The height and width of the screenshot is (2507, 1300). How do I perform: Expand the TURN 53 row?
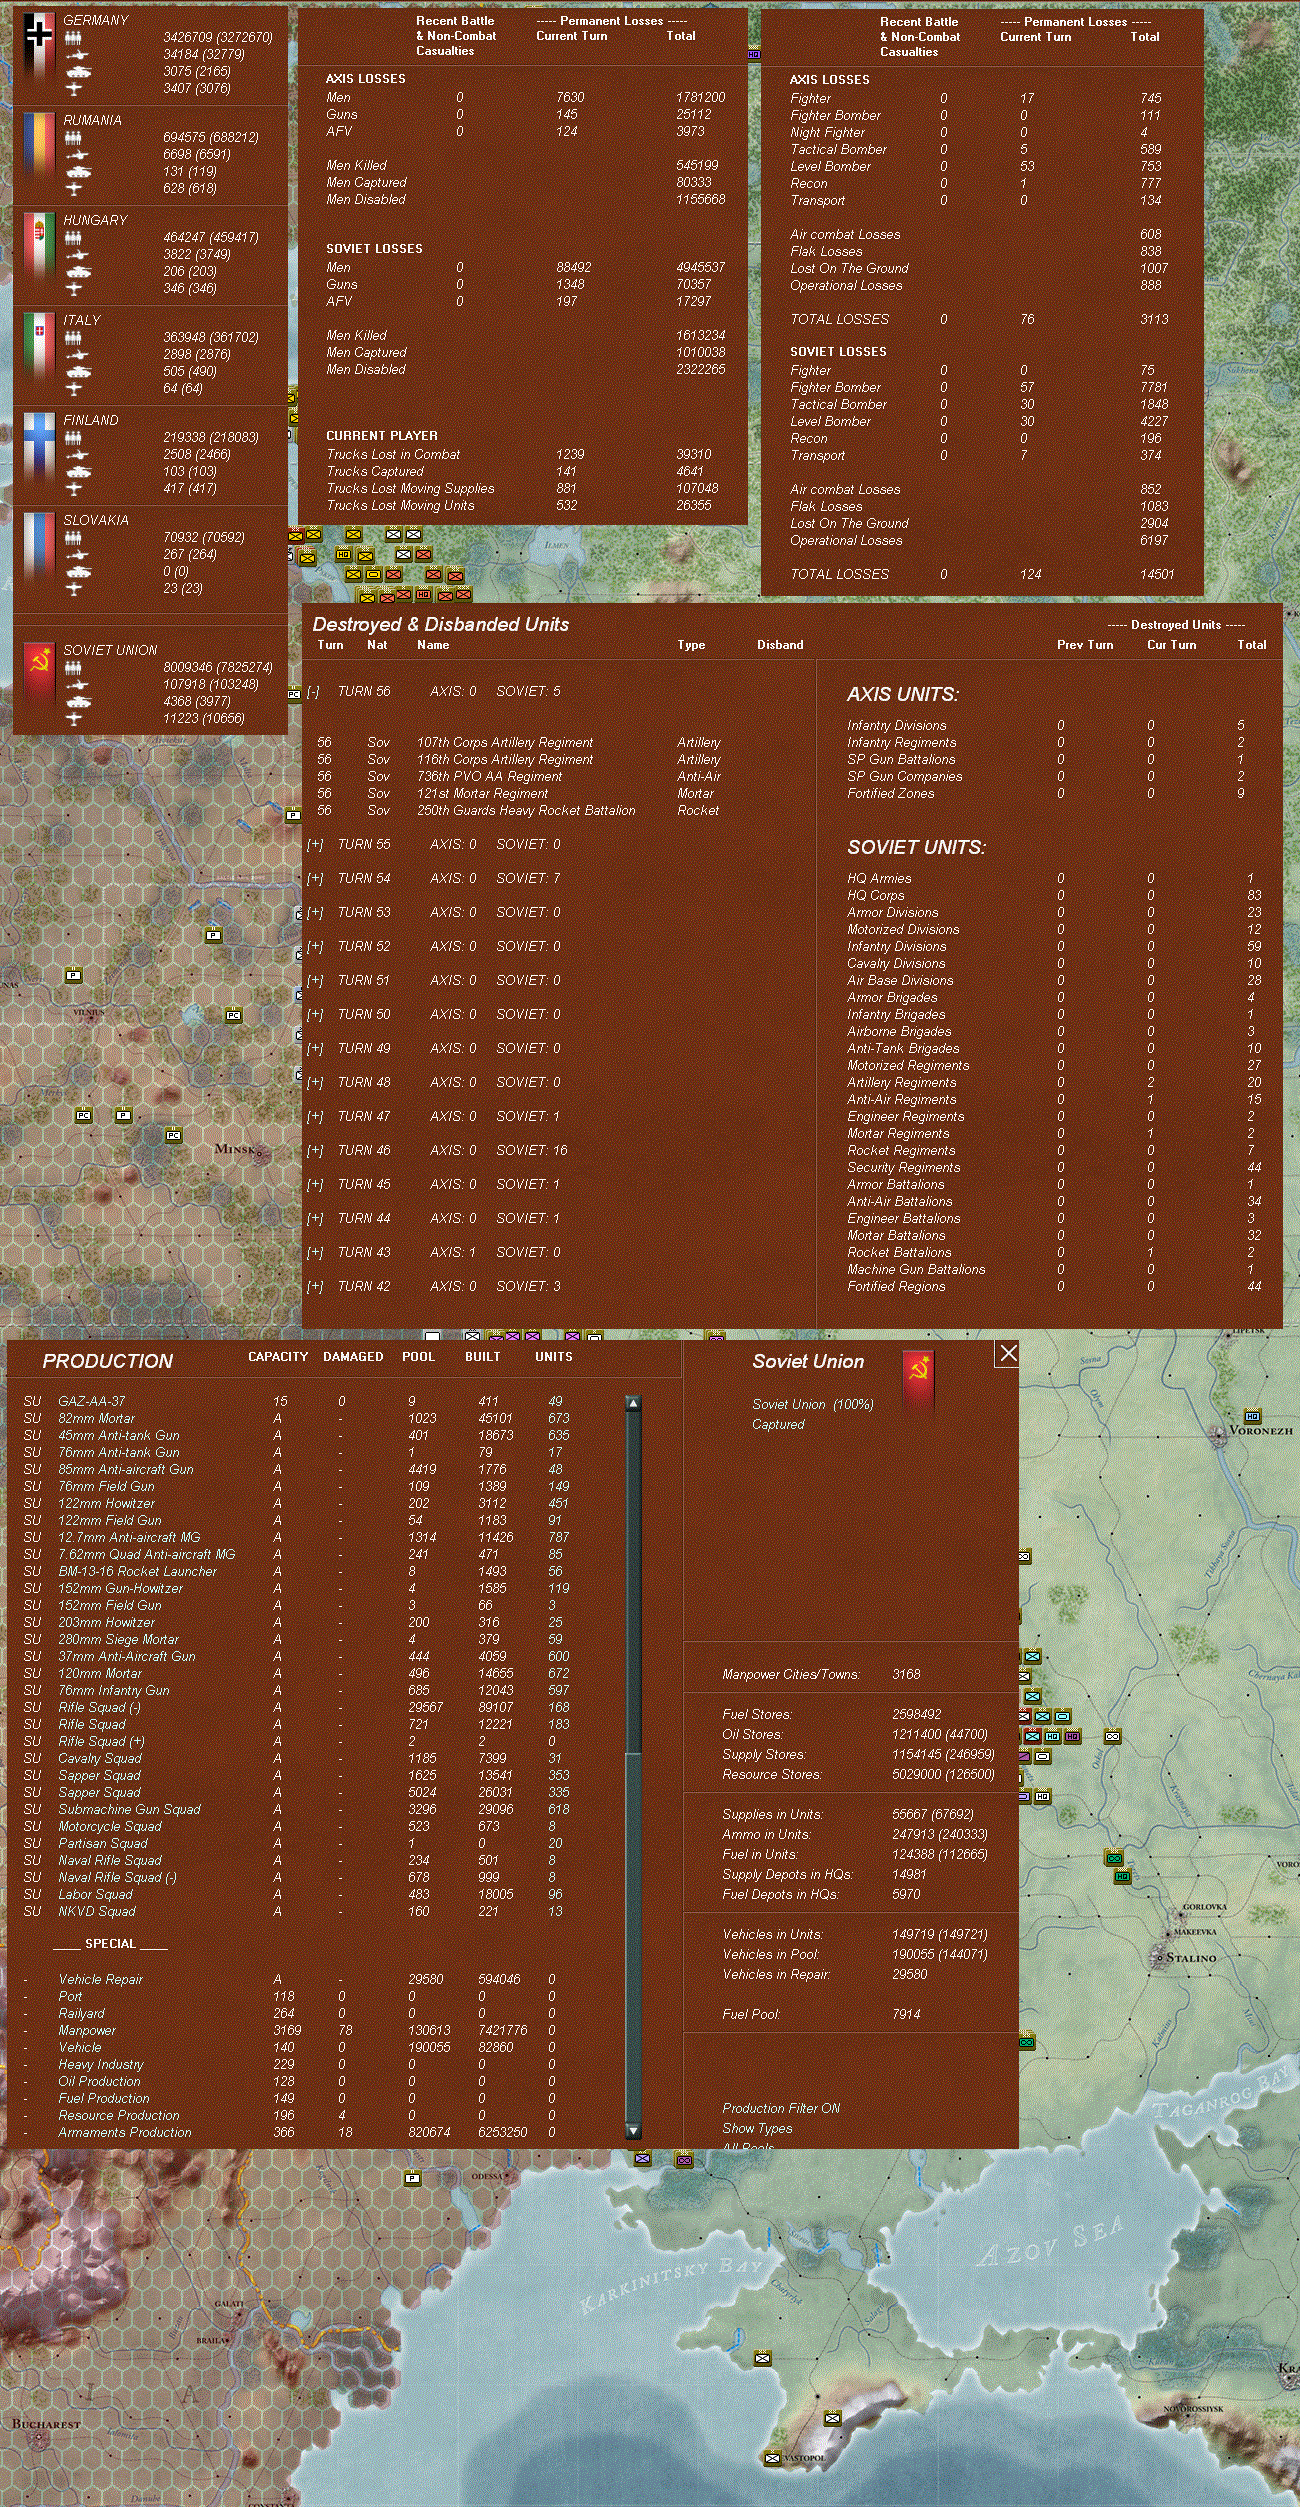(315, 913)
